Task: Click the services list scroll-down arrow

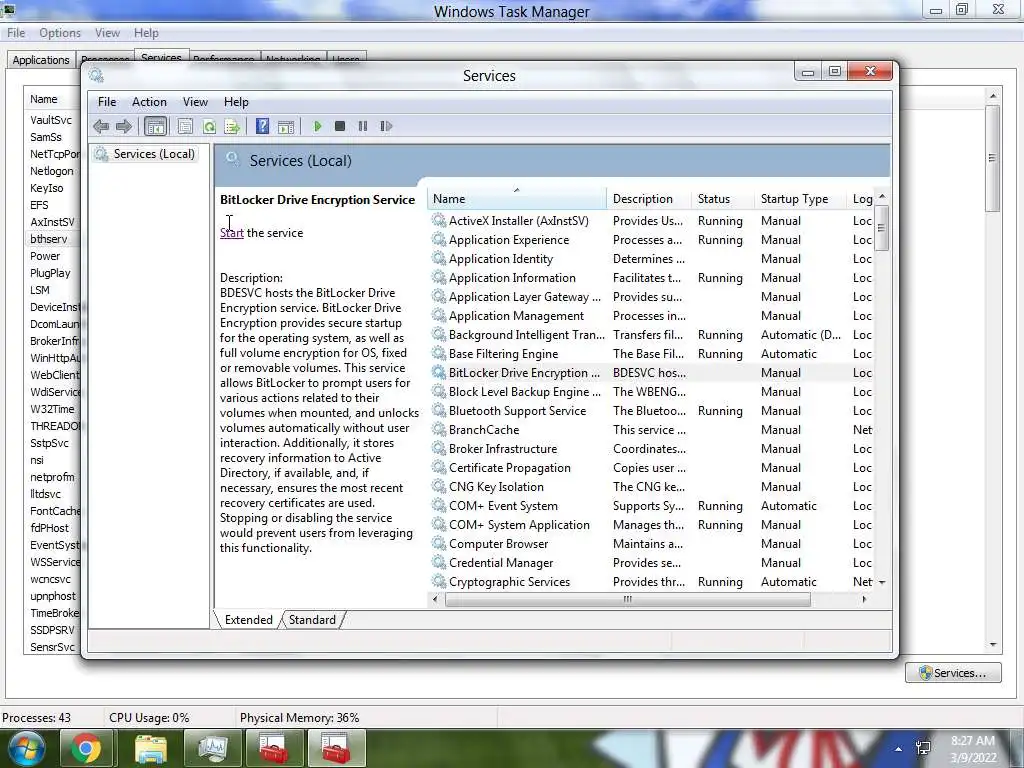Action: [882, 582]
